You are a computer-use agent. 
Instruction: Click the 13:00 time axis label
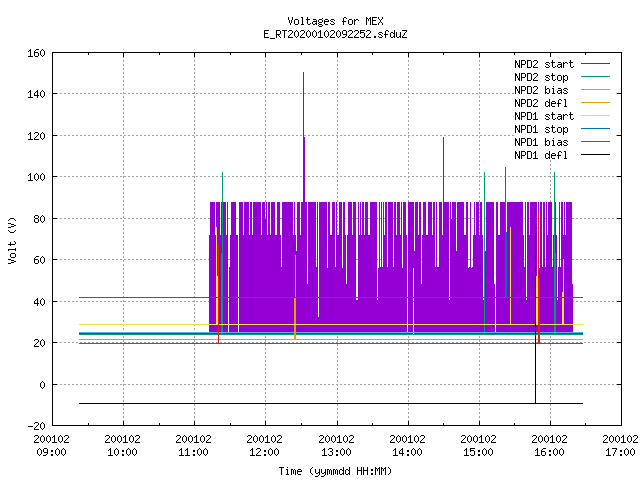[x=336, y=452]
